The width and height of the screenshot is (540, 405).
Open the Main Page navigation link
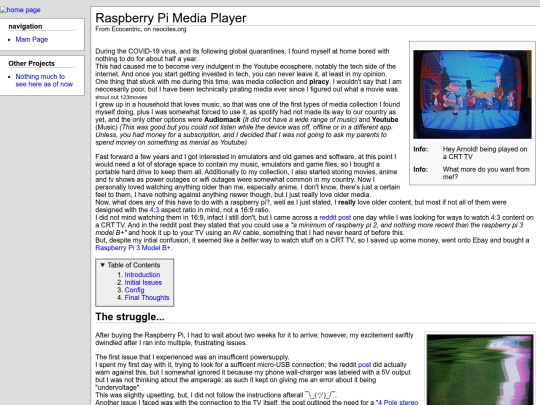coord(32,40)
